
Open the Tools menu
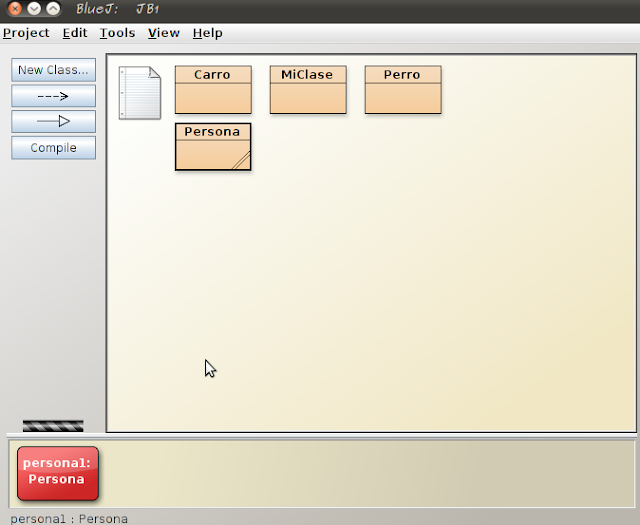(117, 33)
